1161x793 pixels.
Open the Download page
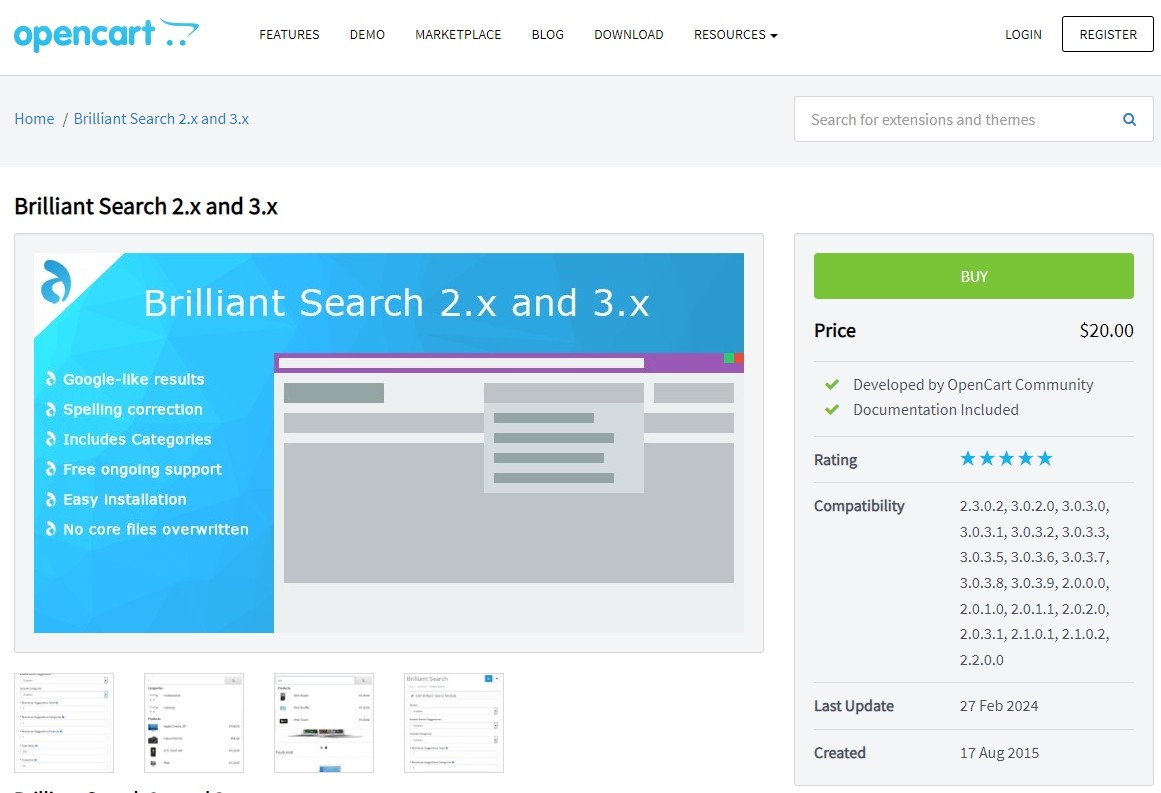tap(629, 35)
